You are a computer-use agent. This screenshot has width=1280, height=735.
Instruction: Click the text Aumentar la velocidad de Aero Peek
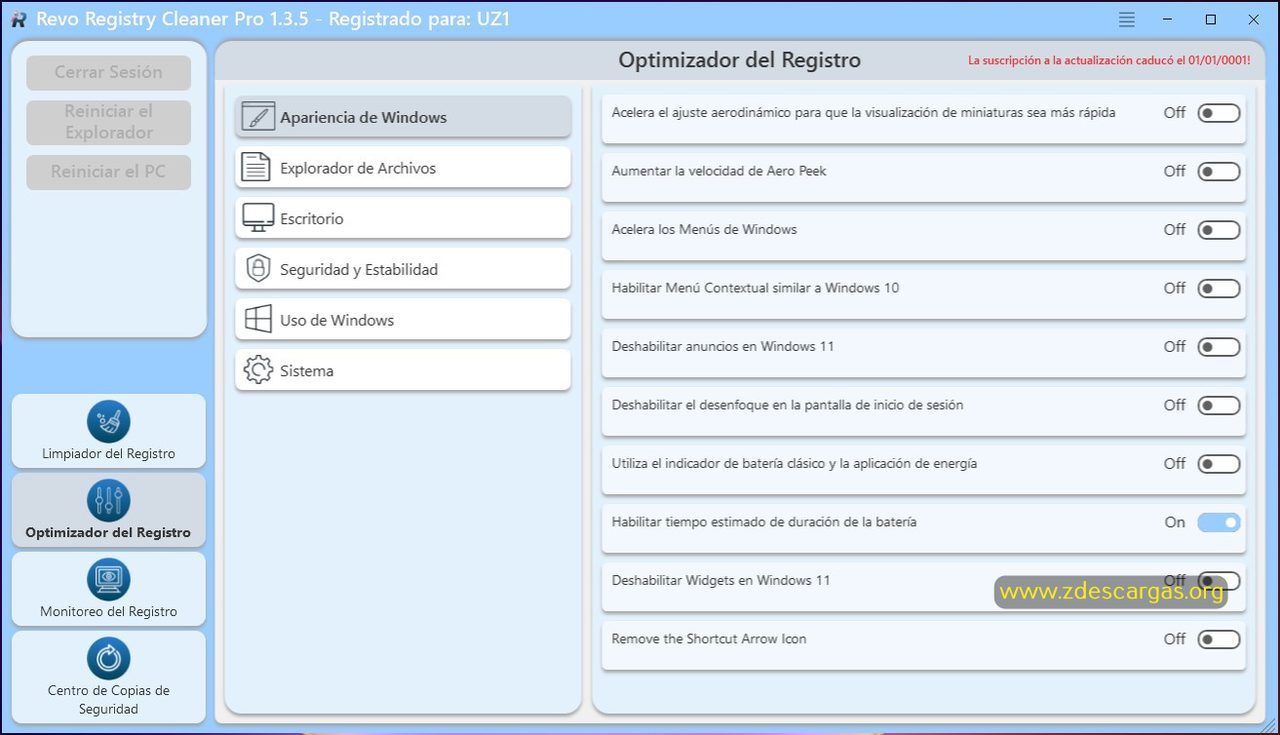pyautogui.click(x=719, y=171)
